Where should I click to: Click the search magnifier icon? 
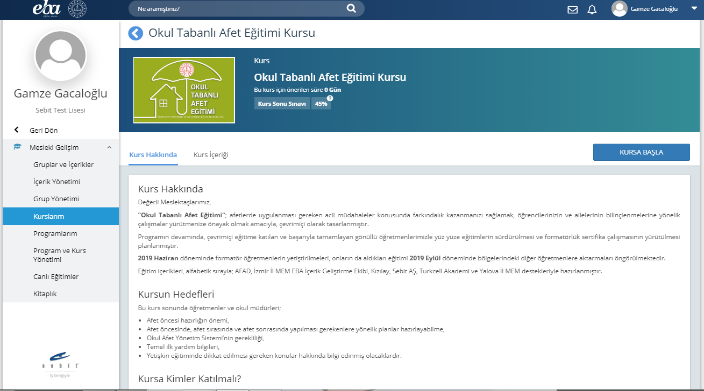click(351, 9)
